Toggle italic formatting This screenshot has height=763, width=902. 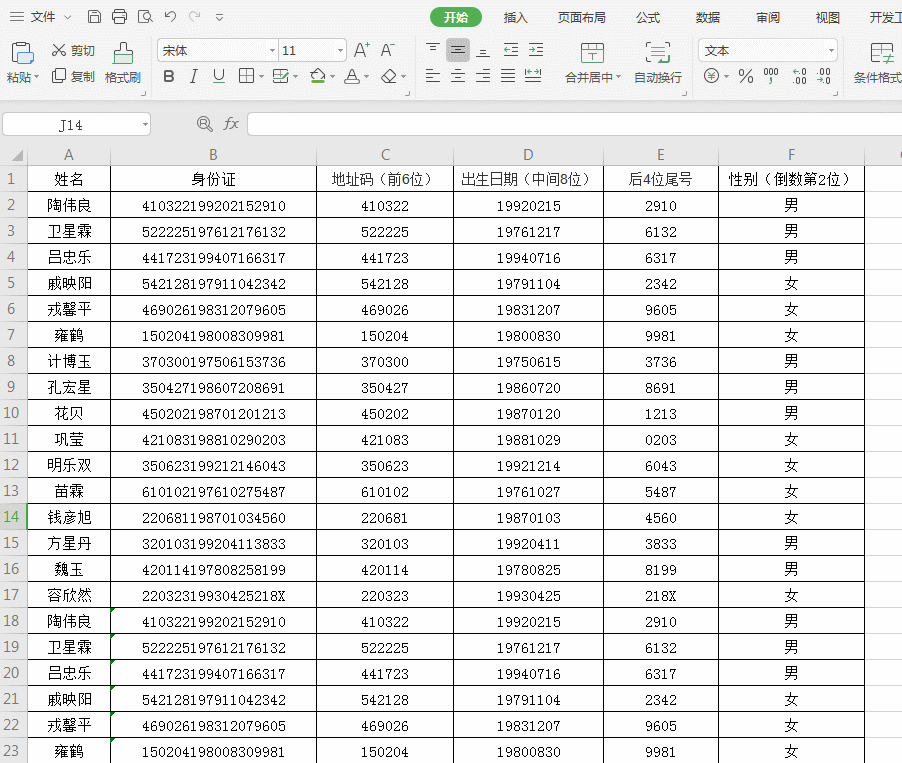point(193,77)
